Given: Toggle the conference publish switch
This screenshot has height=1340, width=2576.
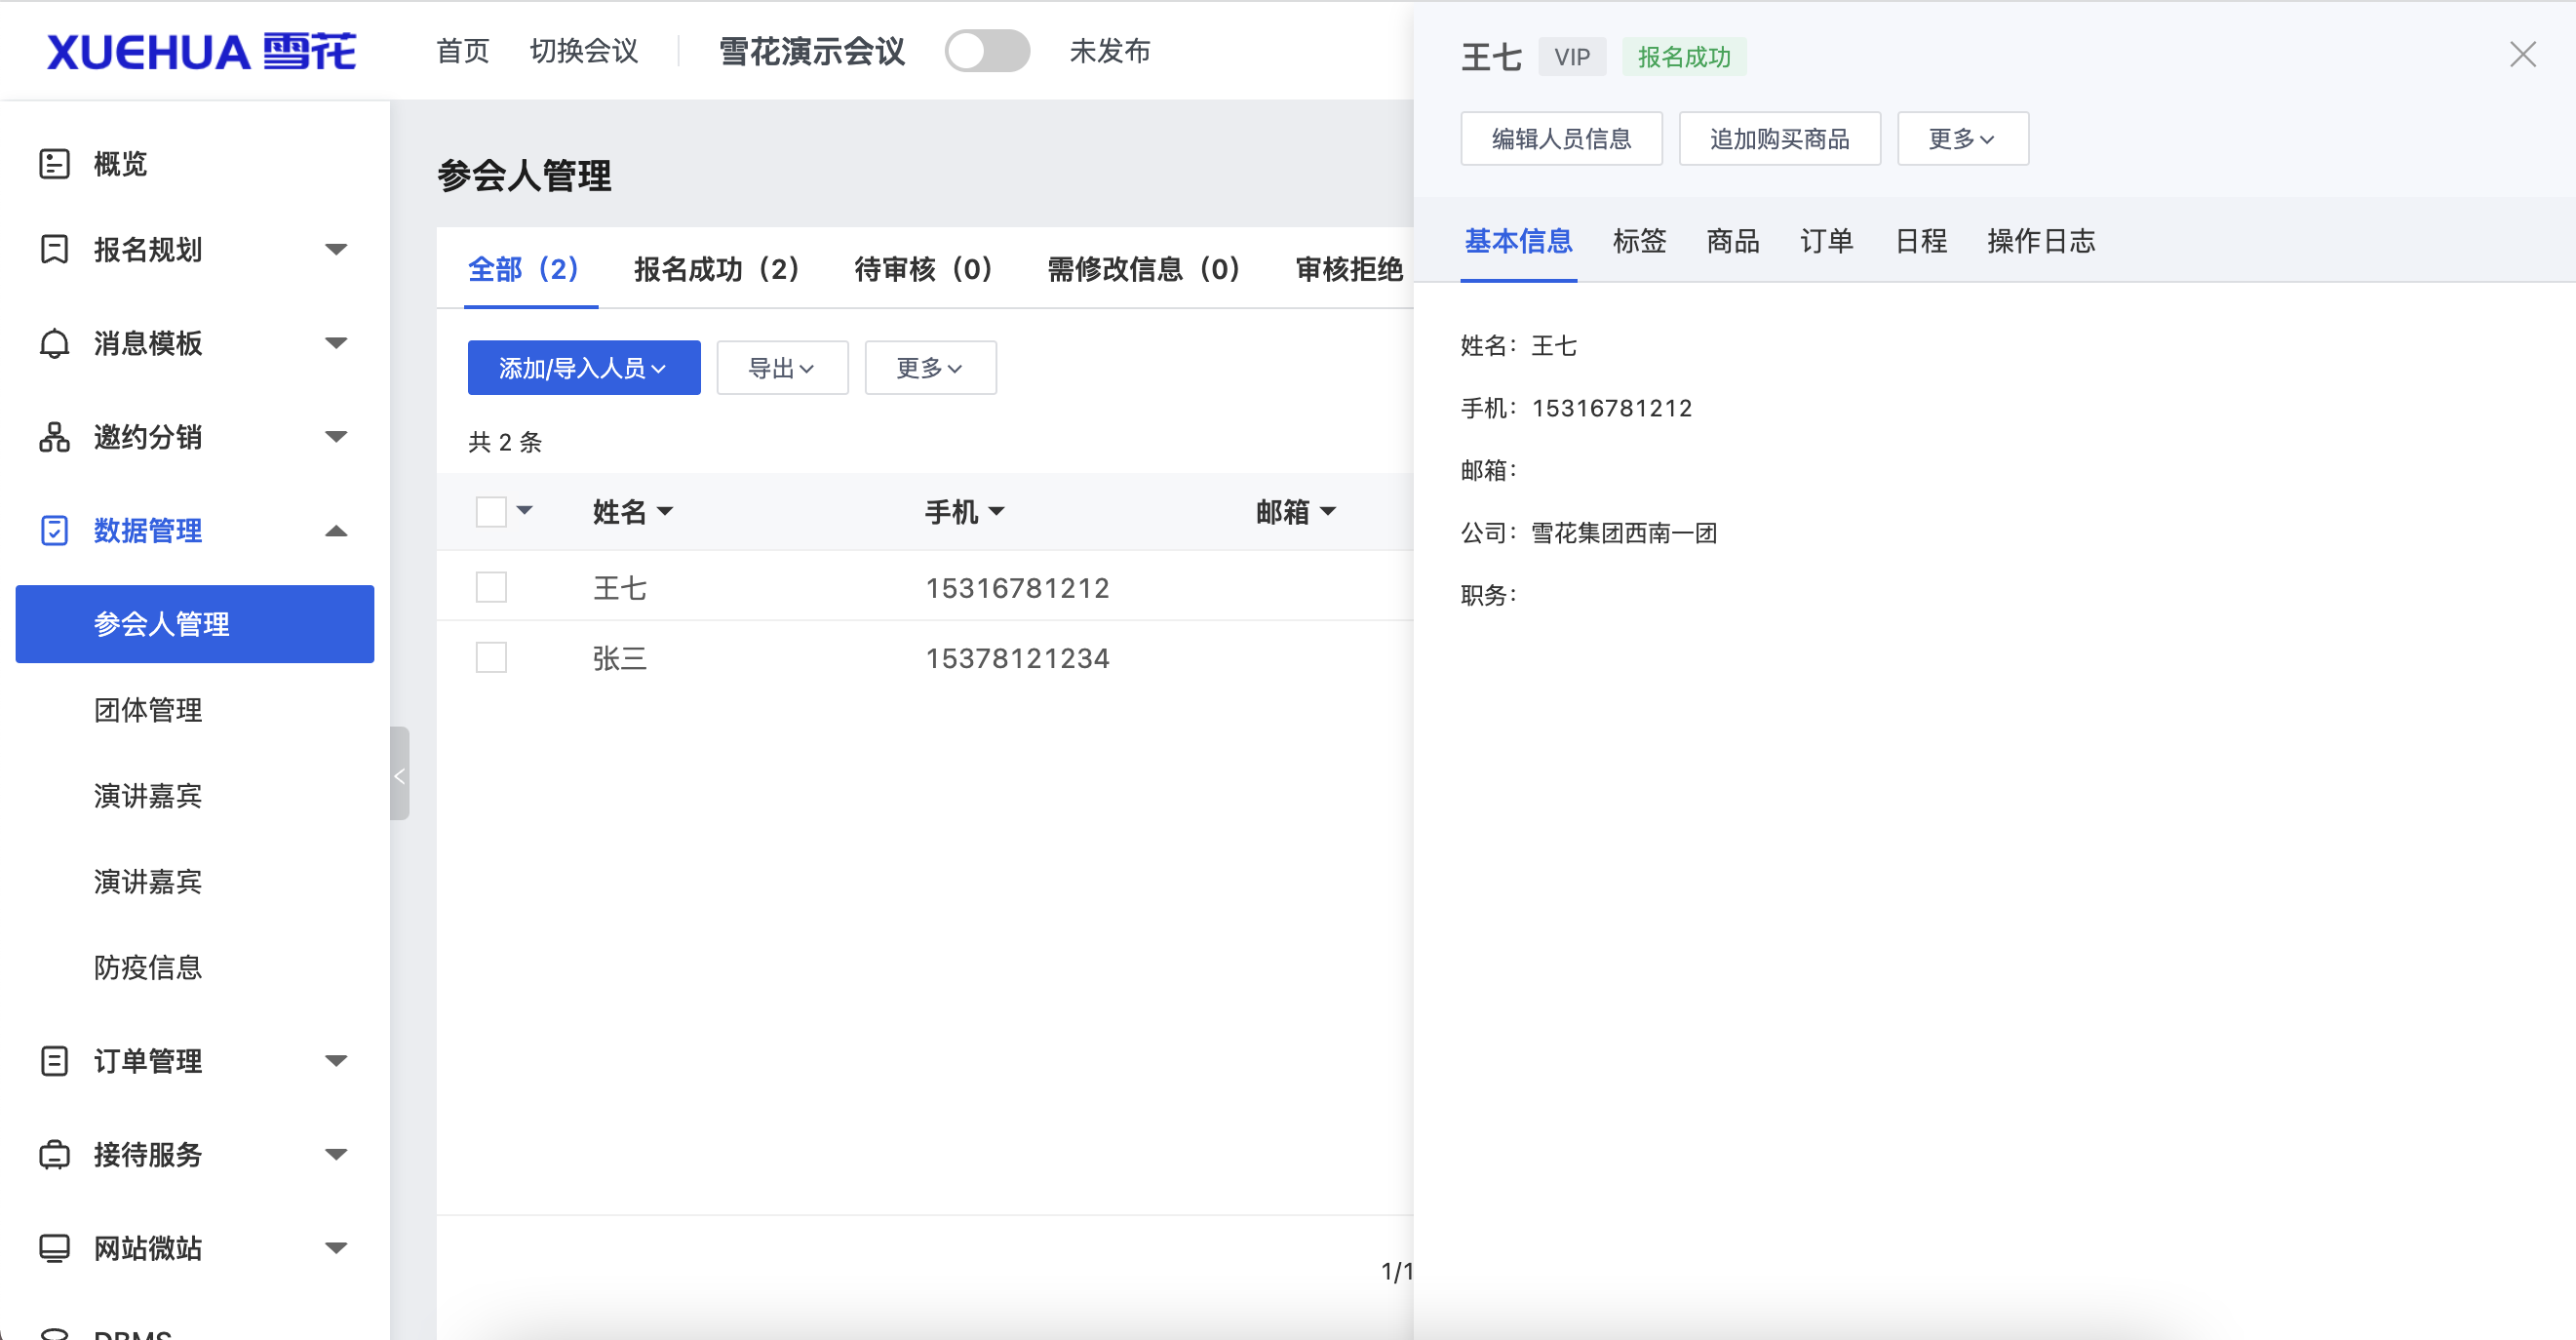Looking at the screenshot, I should tap(987, 51).
